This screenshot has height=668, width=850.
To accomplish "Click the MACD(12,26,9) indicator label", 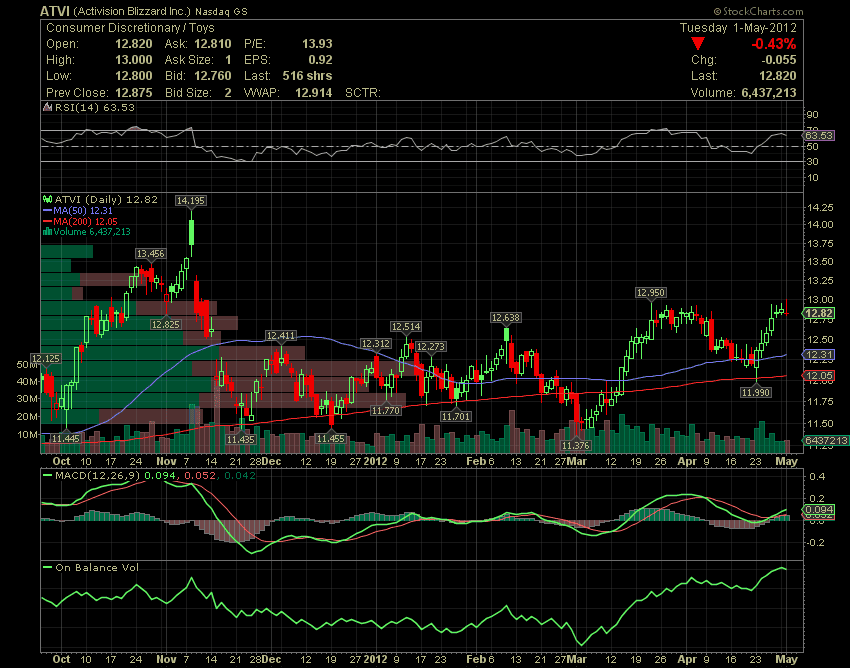I will point(98,476).
